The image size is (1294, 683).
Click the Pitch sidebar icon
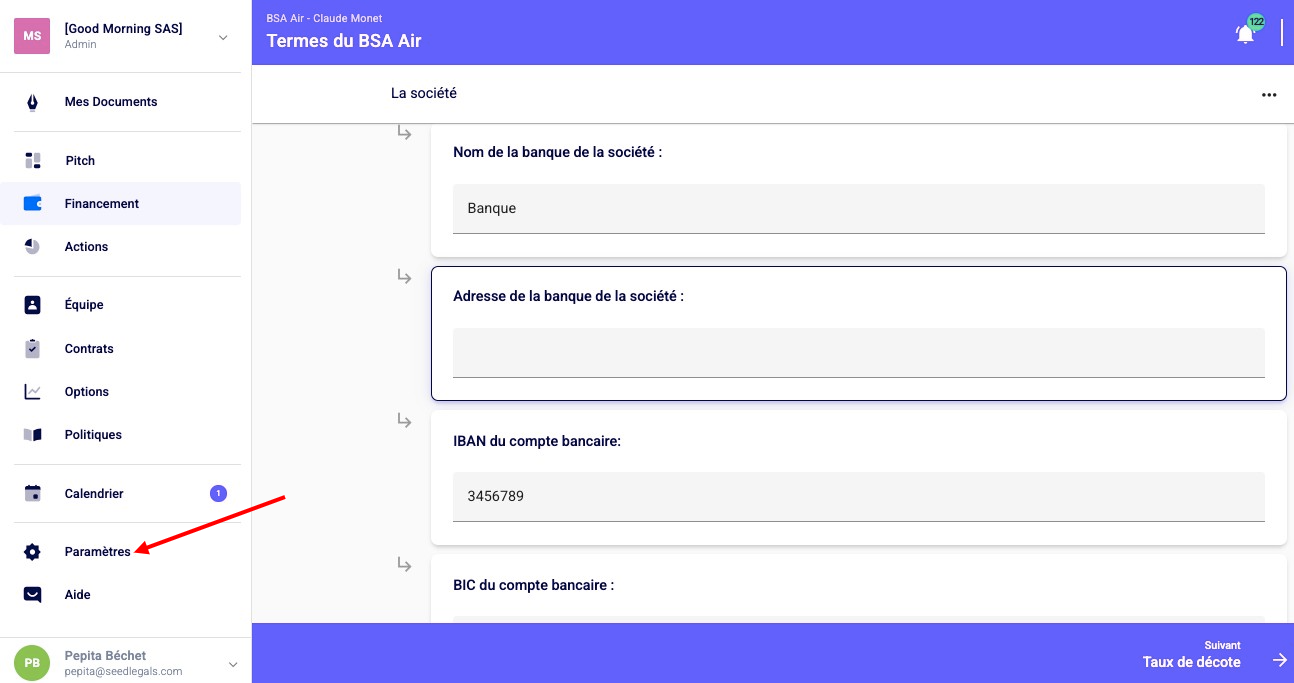click(33, 160)
